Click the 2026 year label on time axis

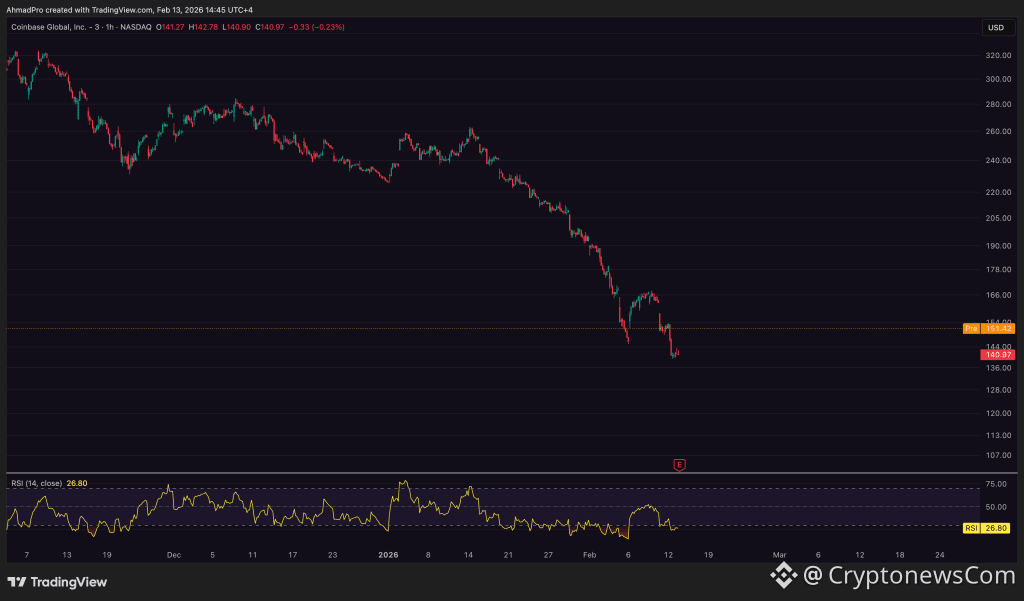388,555
